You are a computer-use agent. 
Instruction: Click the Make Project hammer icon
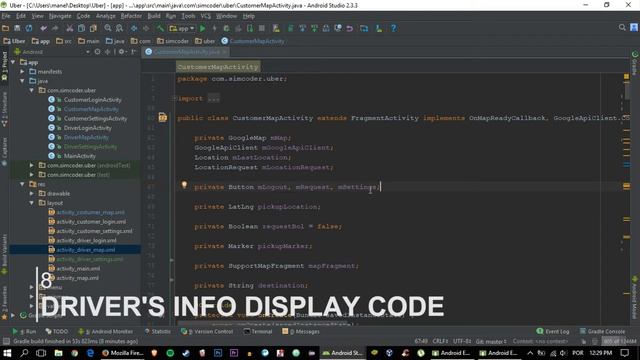point(160,28)
